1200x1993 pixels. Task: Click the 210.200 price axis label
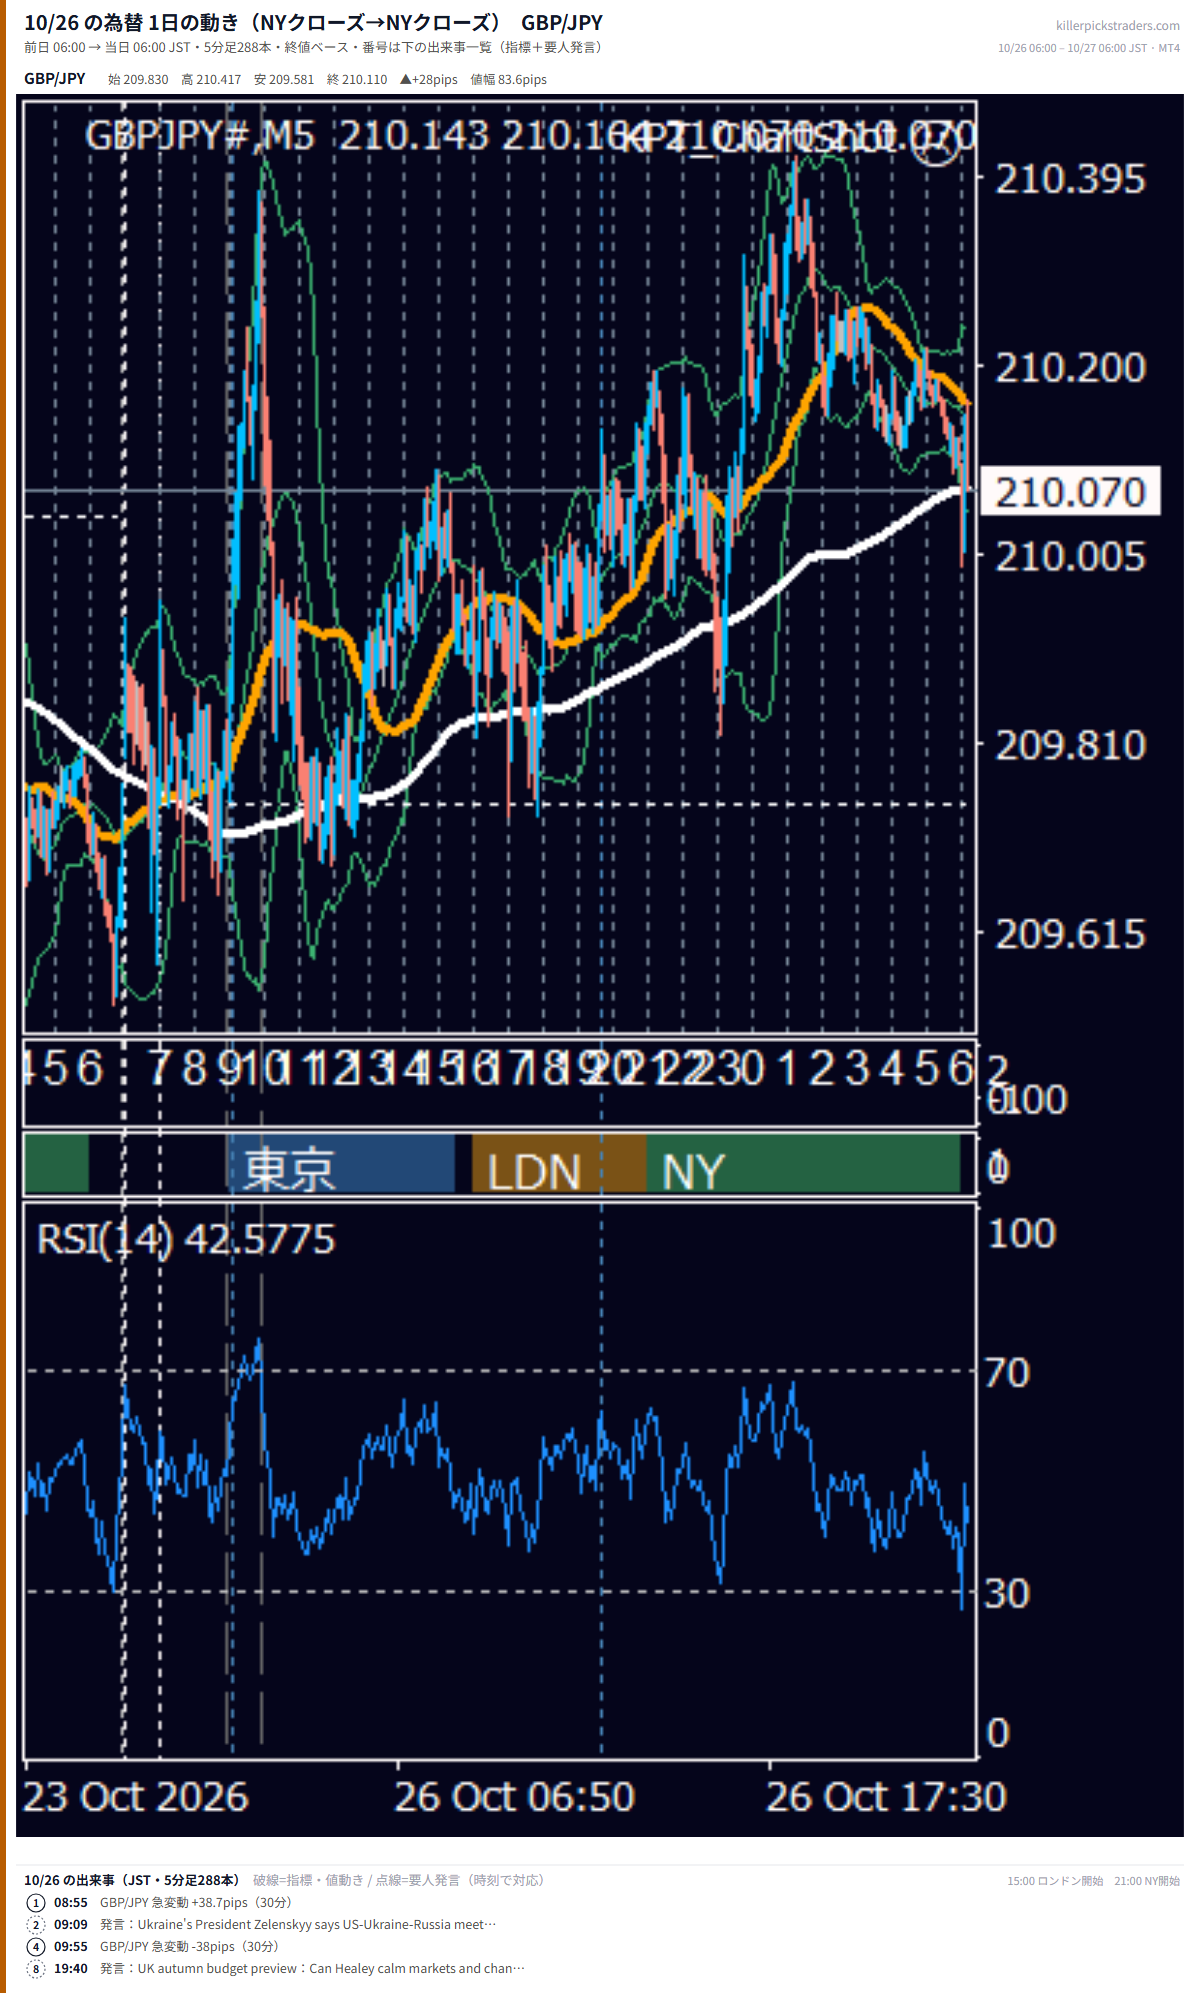coord(1070,367)
